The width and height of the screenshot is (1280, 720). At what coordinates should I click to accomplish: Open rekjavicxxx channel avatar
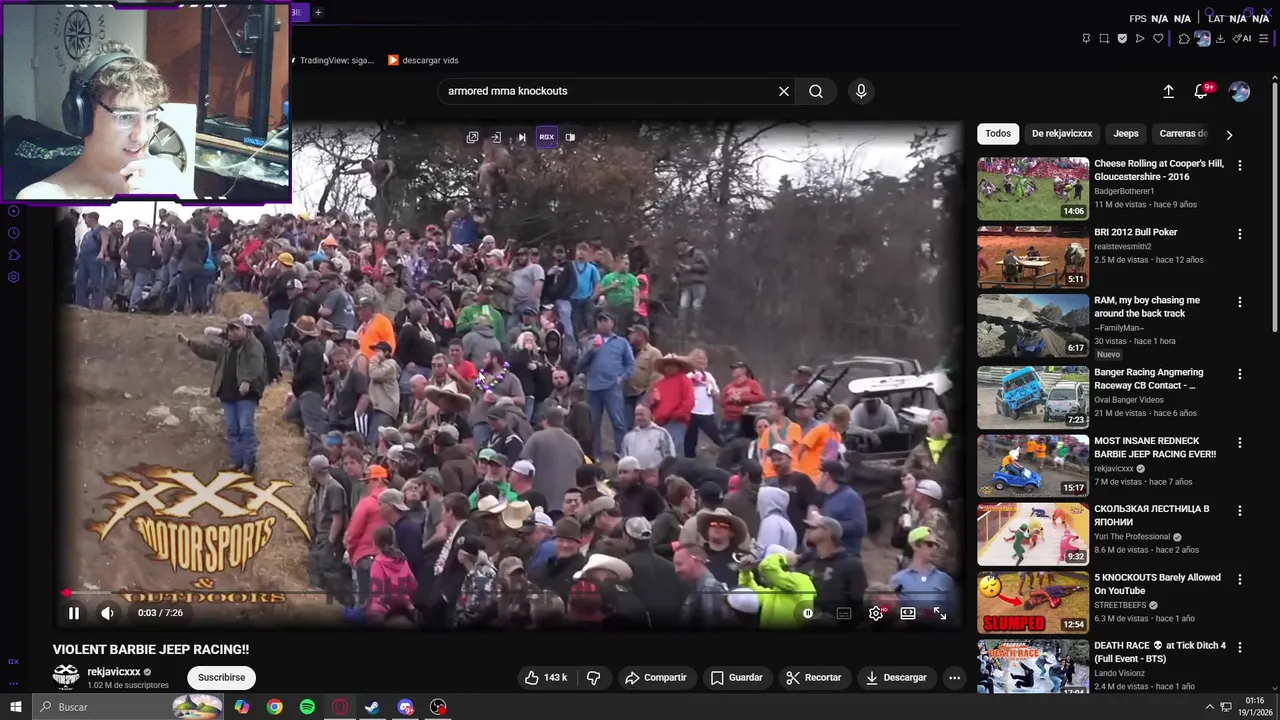pos(66,677)
